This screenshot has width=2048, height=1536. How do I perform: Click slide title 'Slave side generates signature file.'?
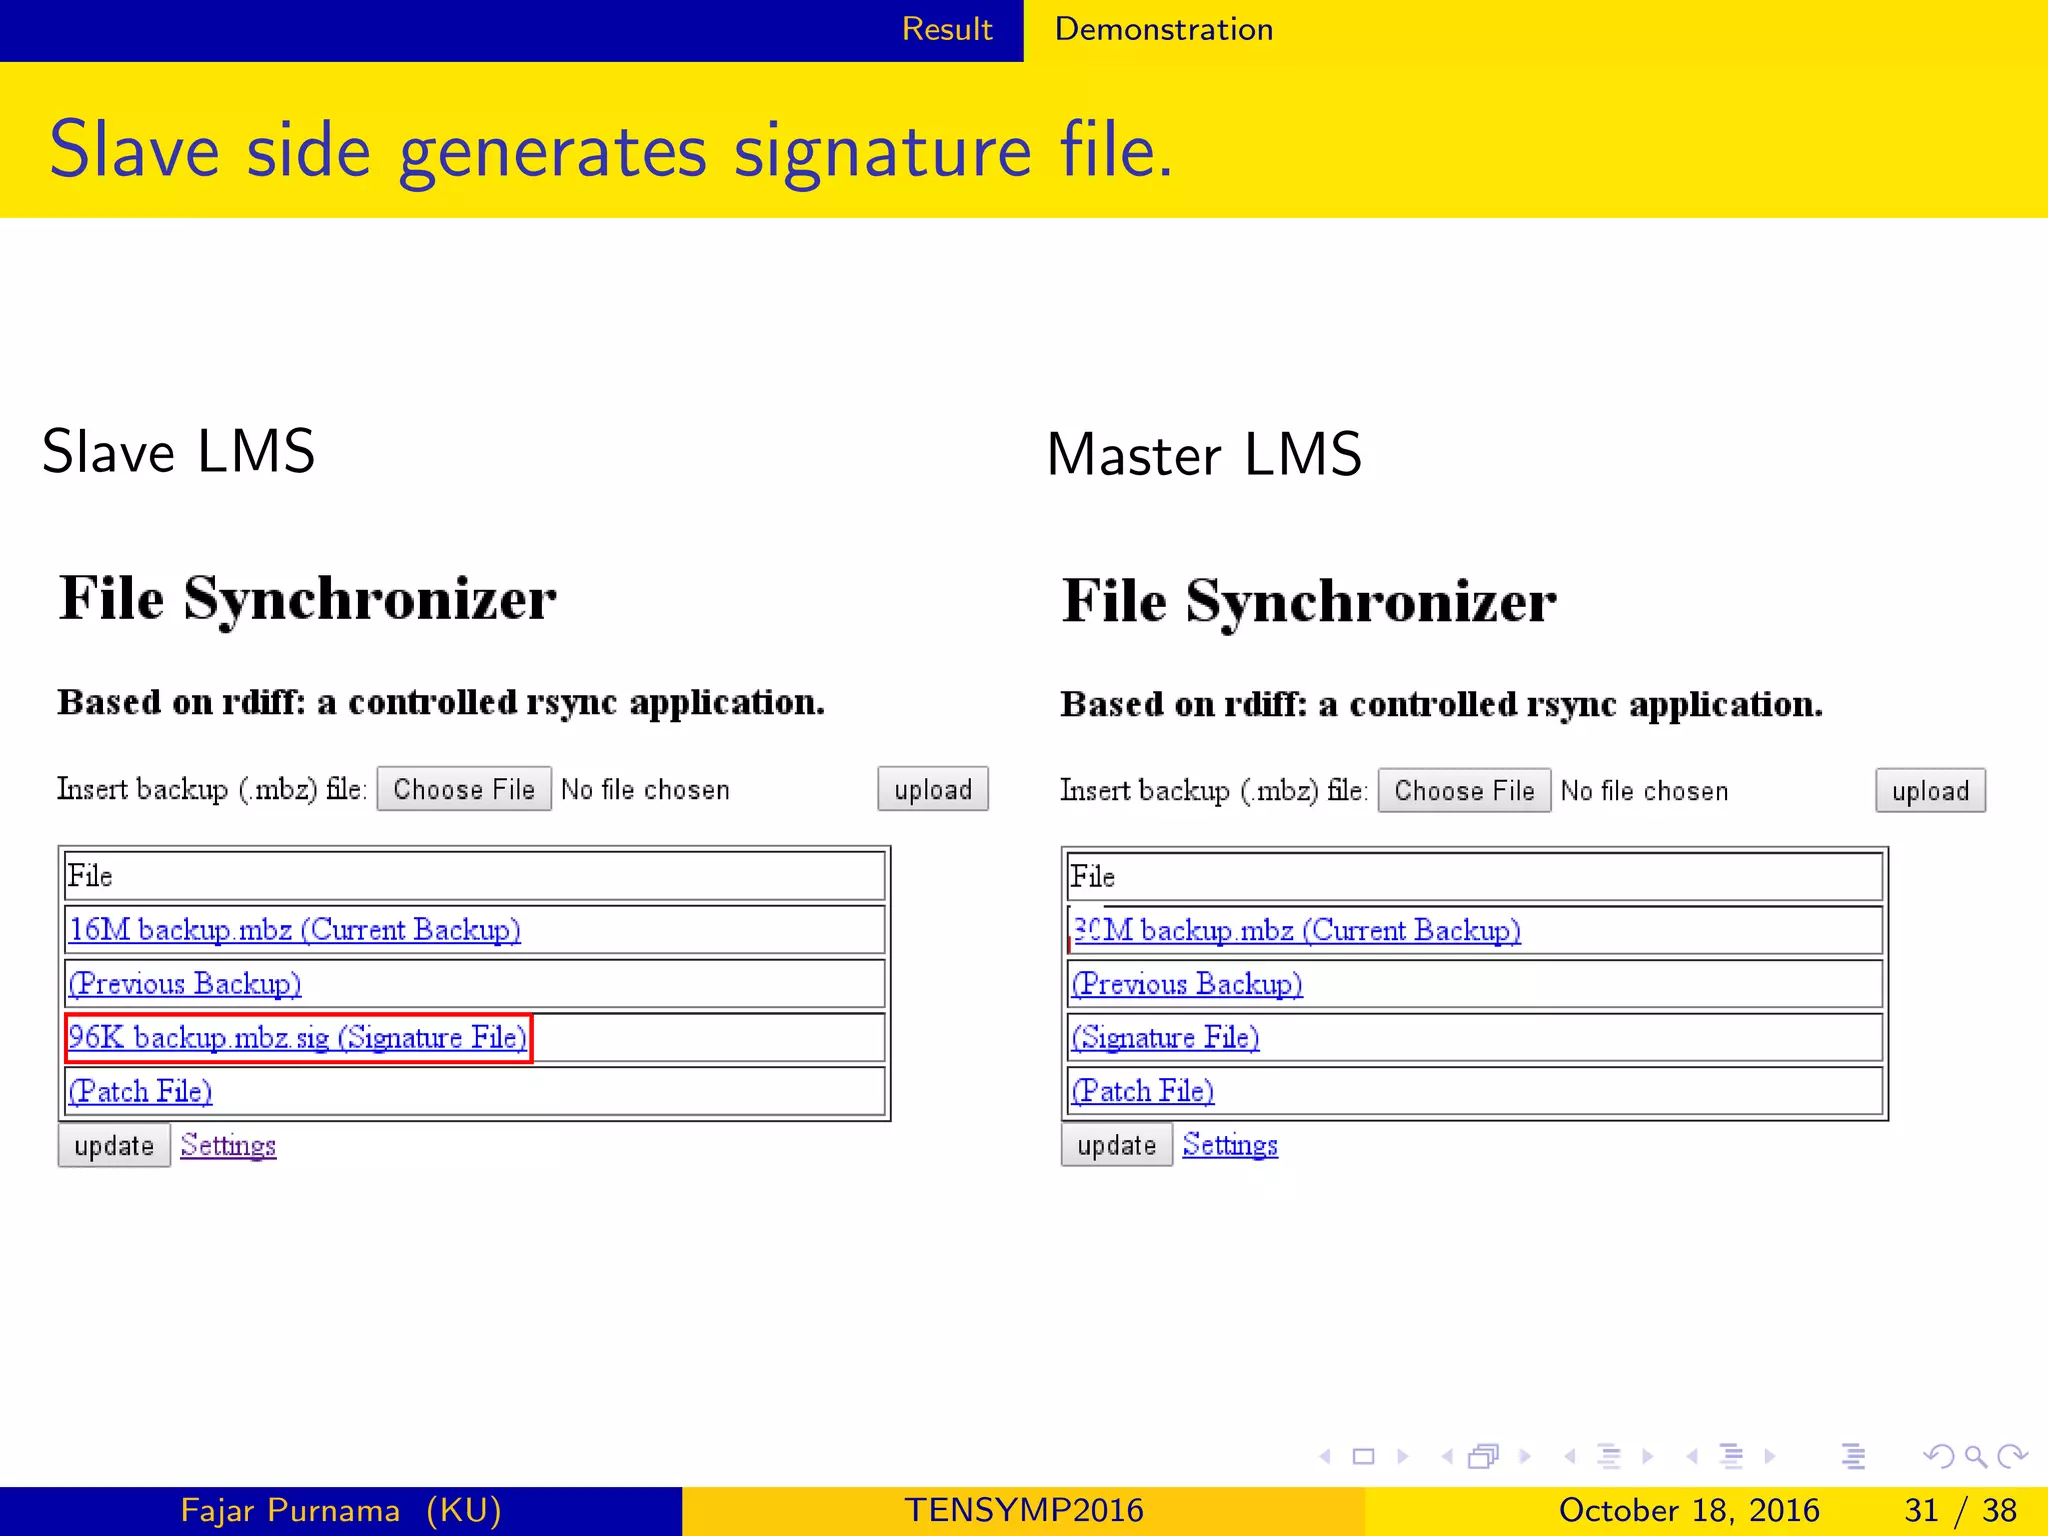click(611, 150)
